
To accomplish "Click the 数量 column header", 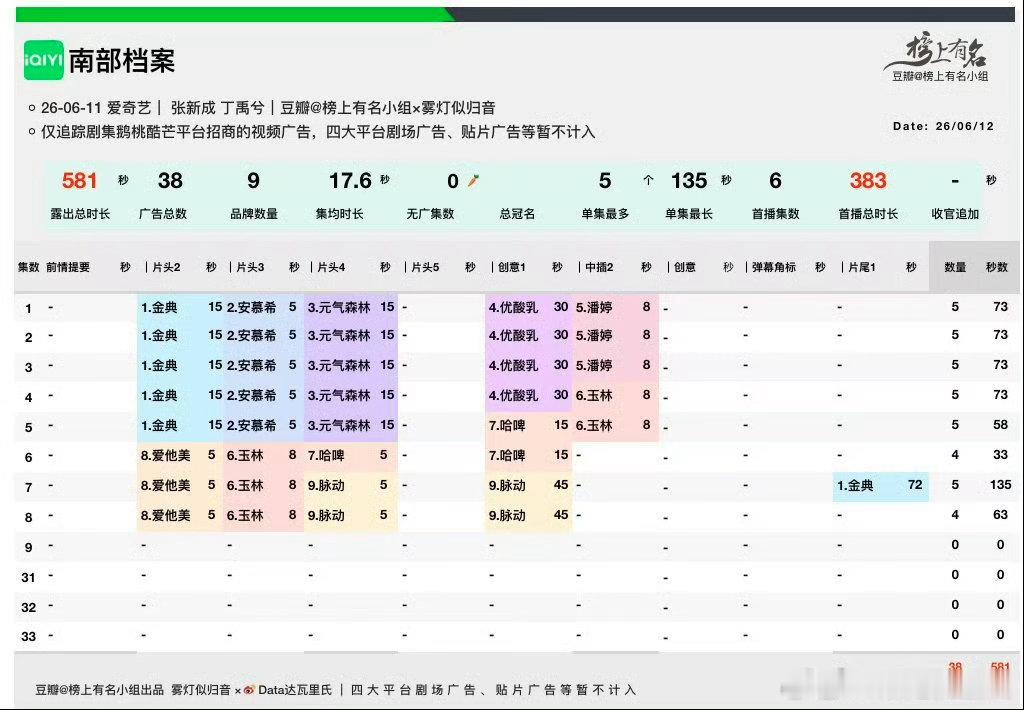I will pos(955,267).
